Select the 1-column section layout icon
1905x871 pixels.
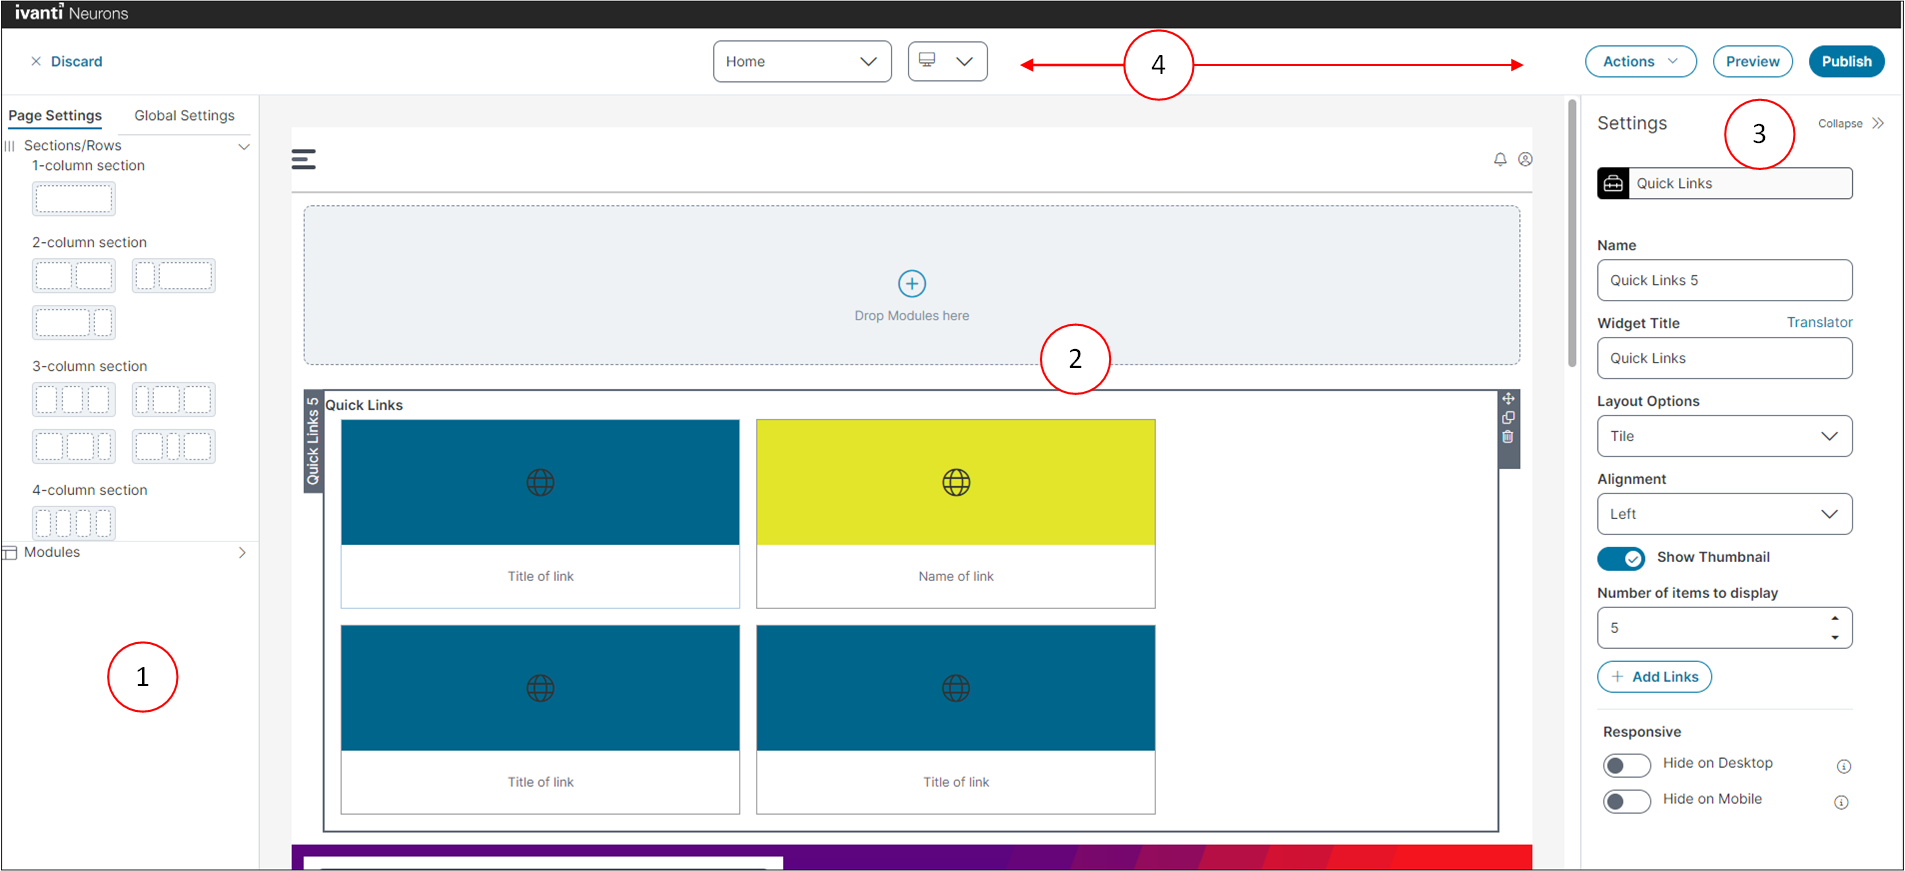[x=74, y=199]
